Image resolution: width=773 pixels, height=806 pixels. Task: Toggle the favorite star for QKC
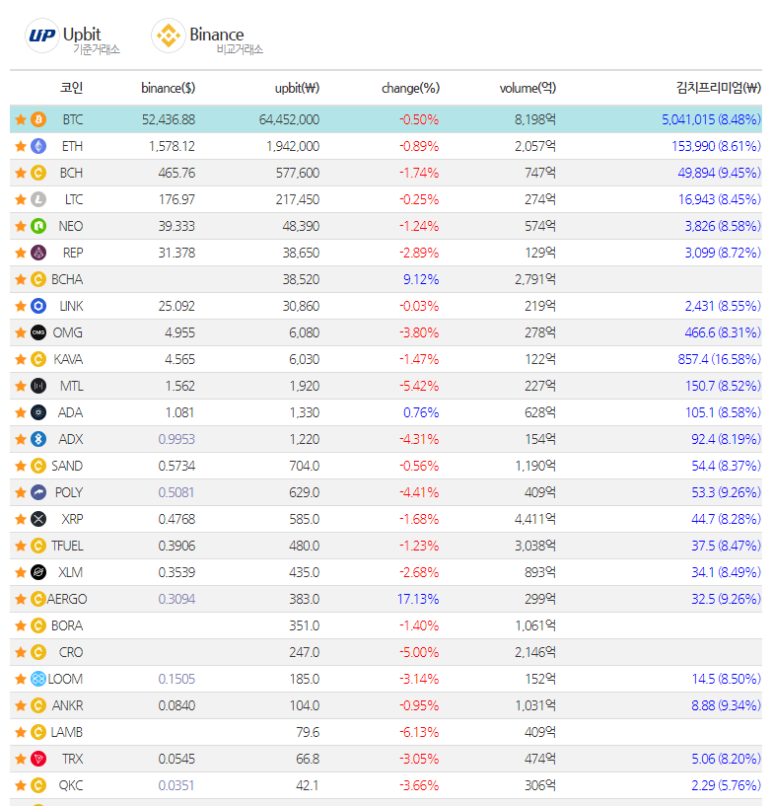point(21,785)
